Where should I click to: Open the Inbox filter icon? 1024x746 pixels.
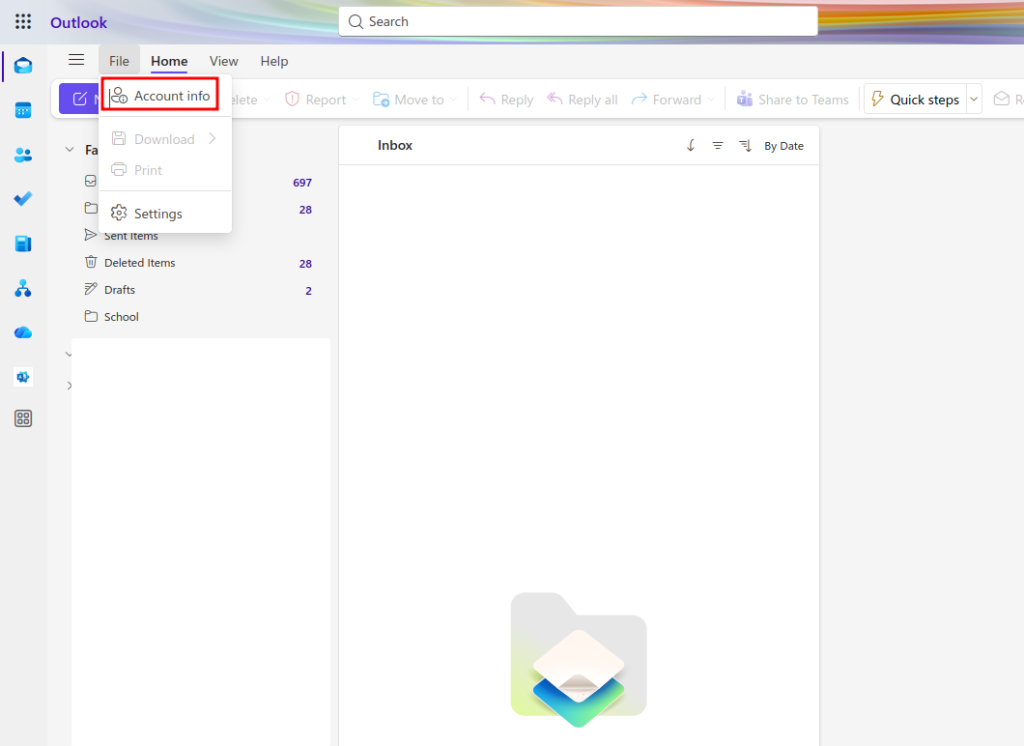717,146
